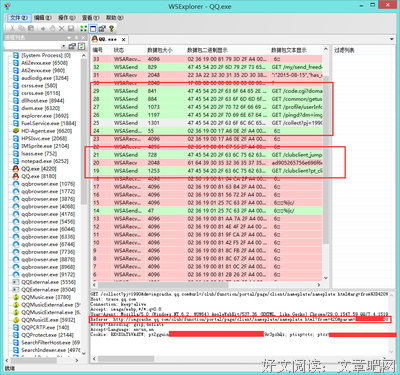Click QQMusic.exe [3780] icon
This screenshot has height=375, width=400.
coord(16,297)
